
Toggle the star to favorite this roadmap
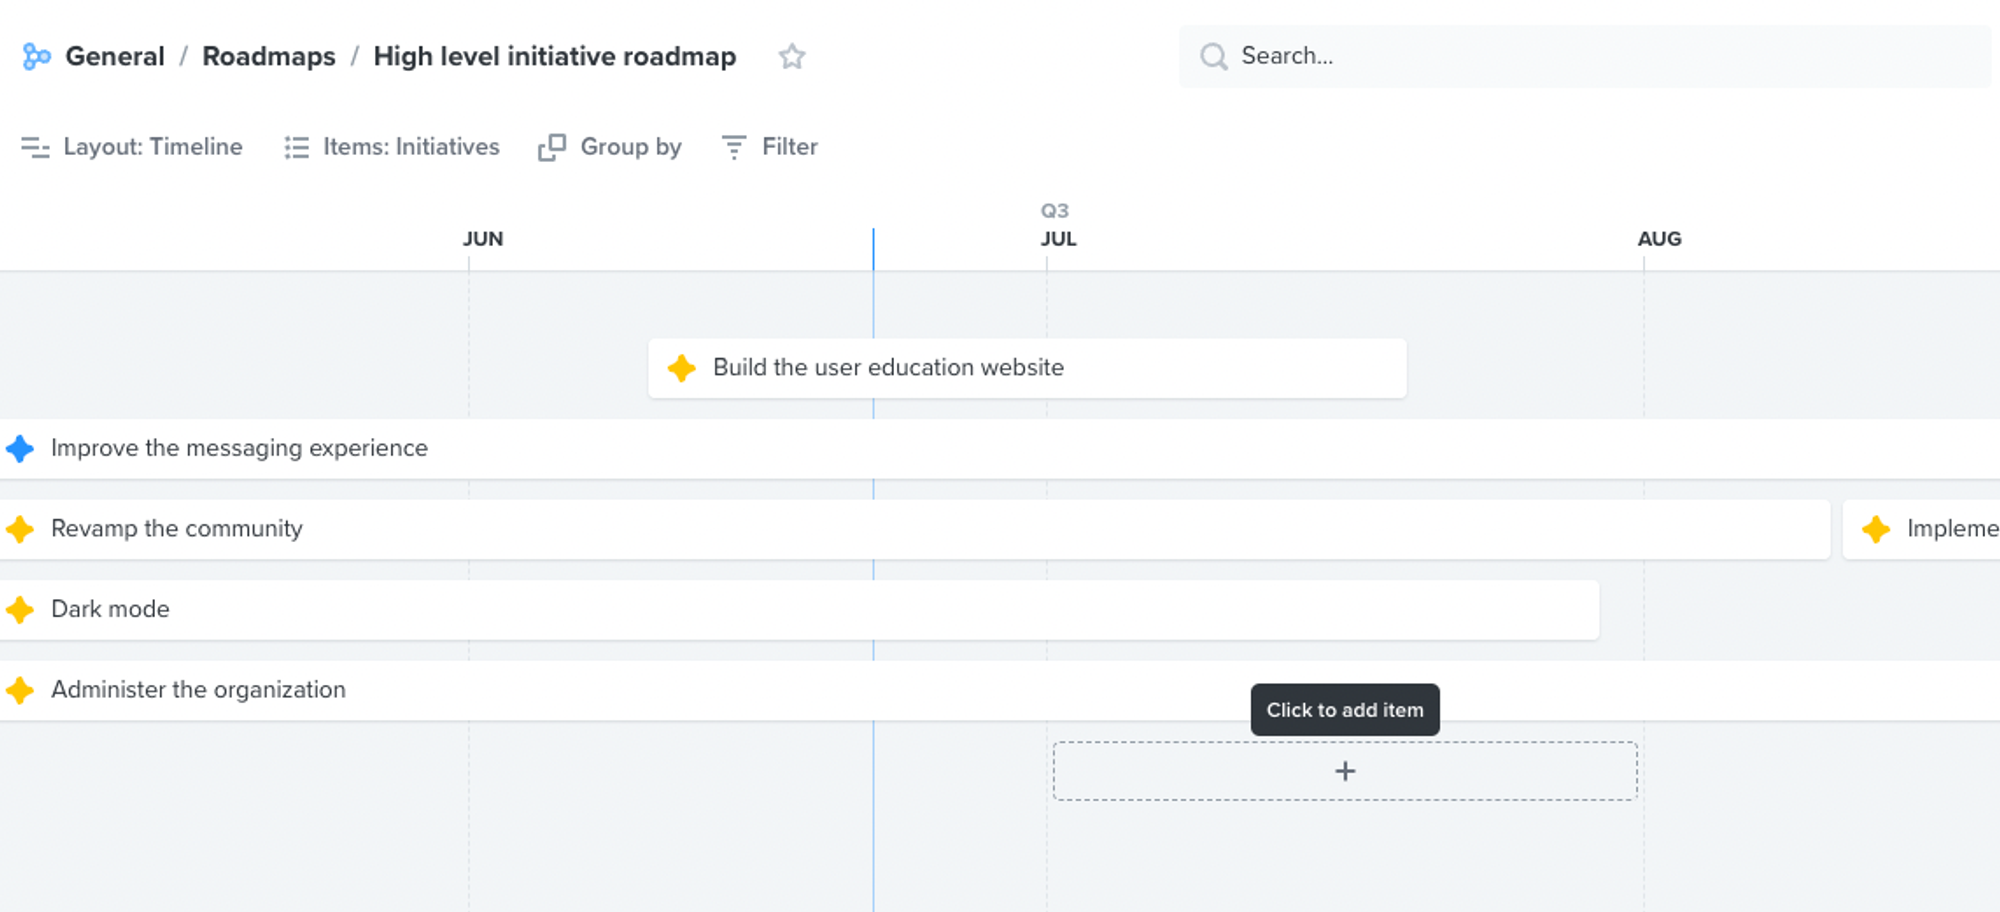(x=791, y=56)
